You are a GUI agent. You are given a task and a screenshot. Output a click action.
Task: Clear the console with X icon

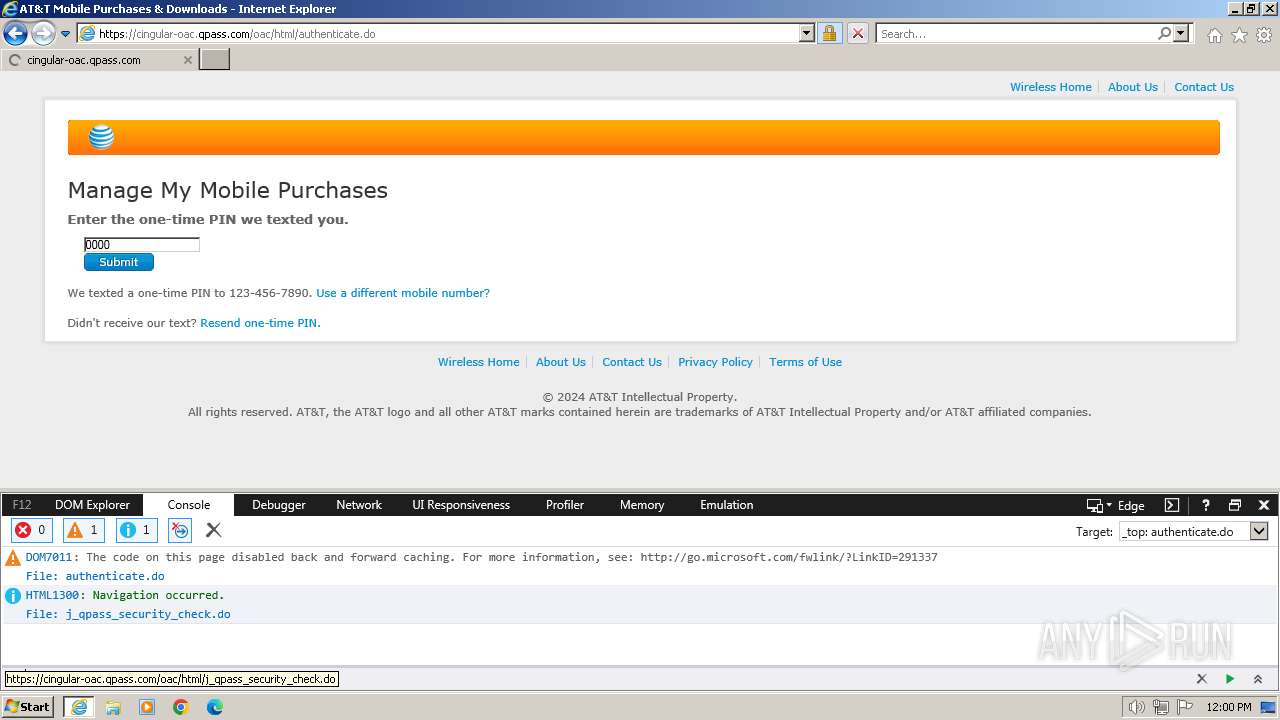click(213, 530)
